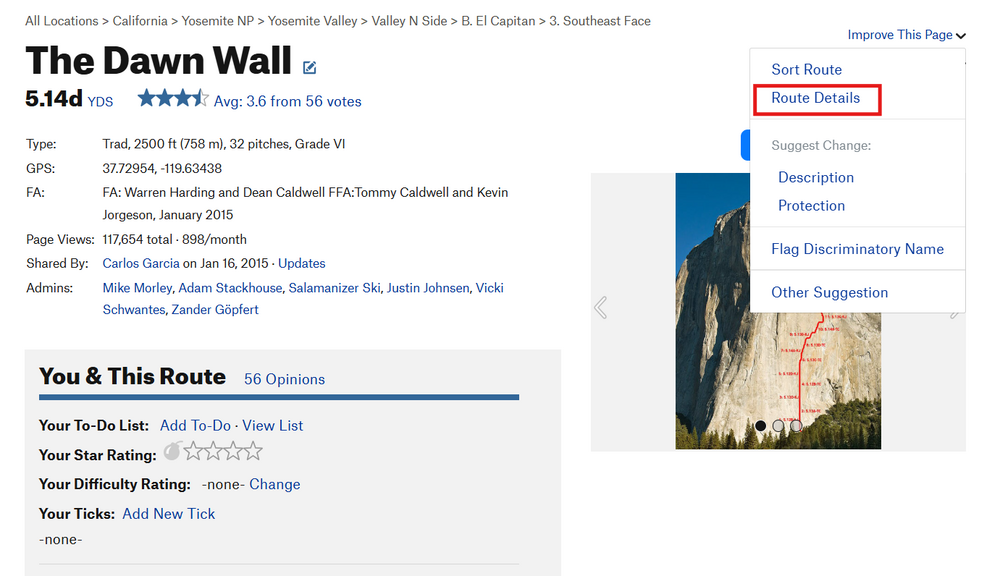
Task: Collapse the Improve This Page dropdown
Action: [907, 35]
